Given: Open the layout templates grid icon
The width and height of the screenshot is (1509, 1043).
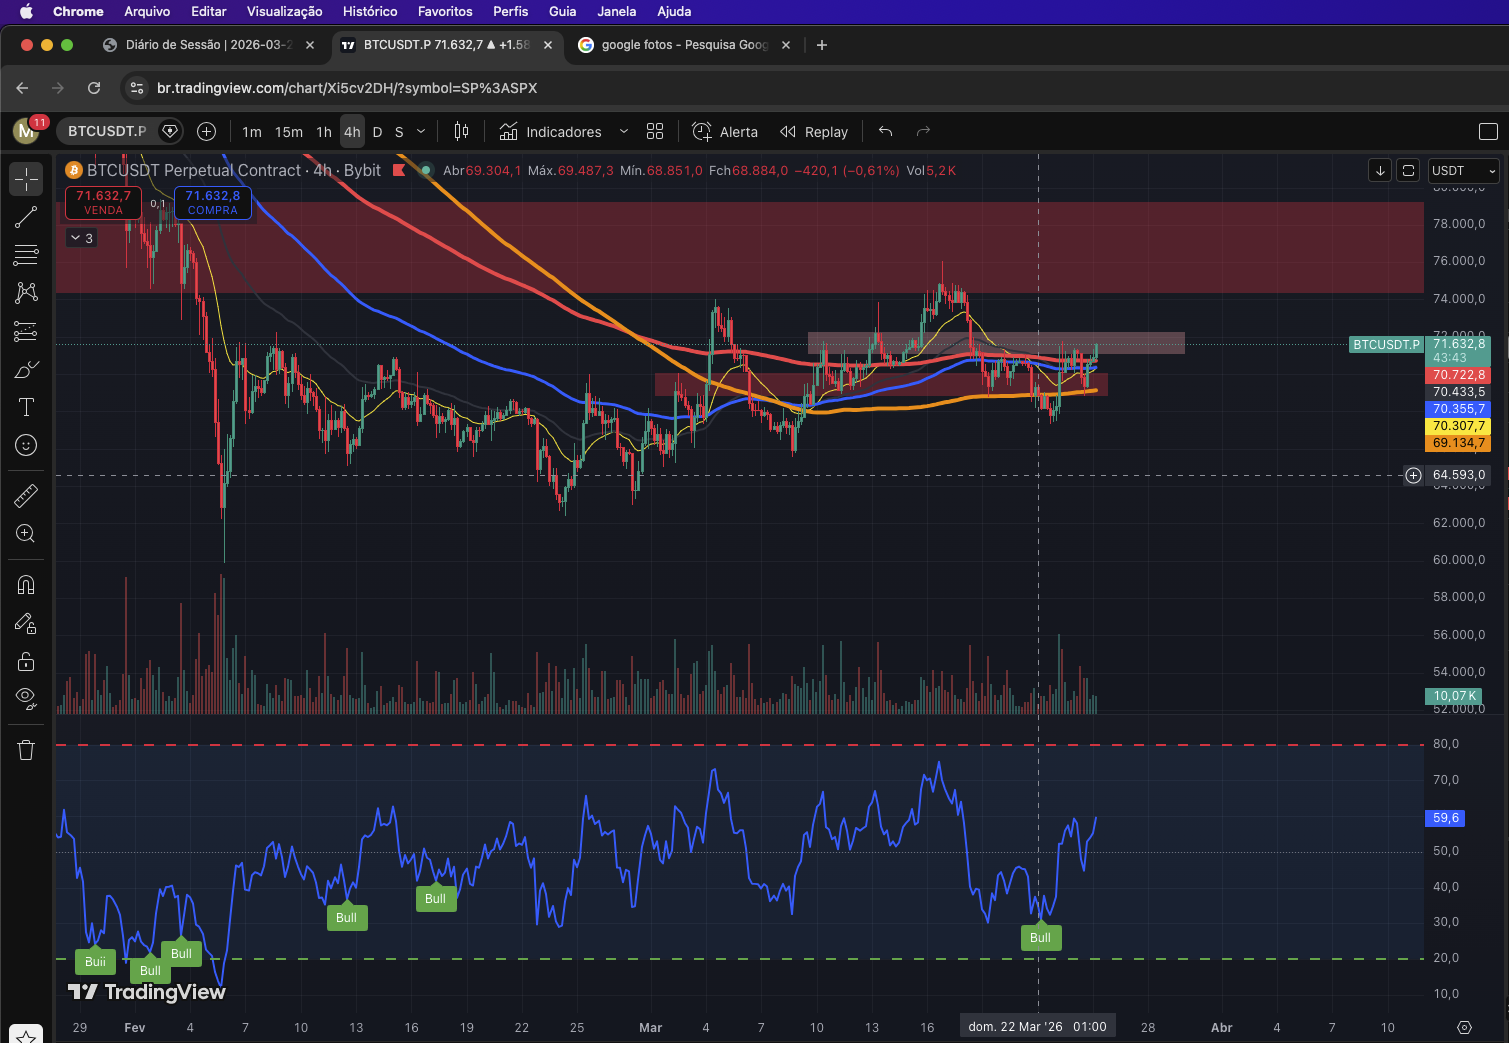Looking at the screenshot, I should click(x=655, y=132).
